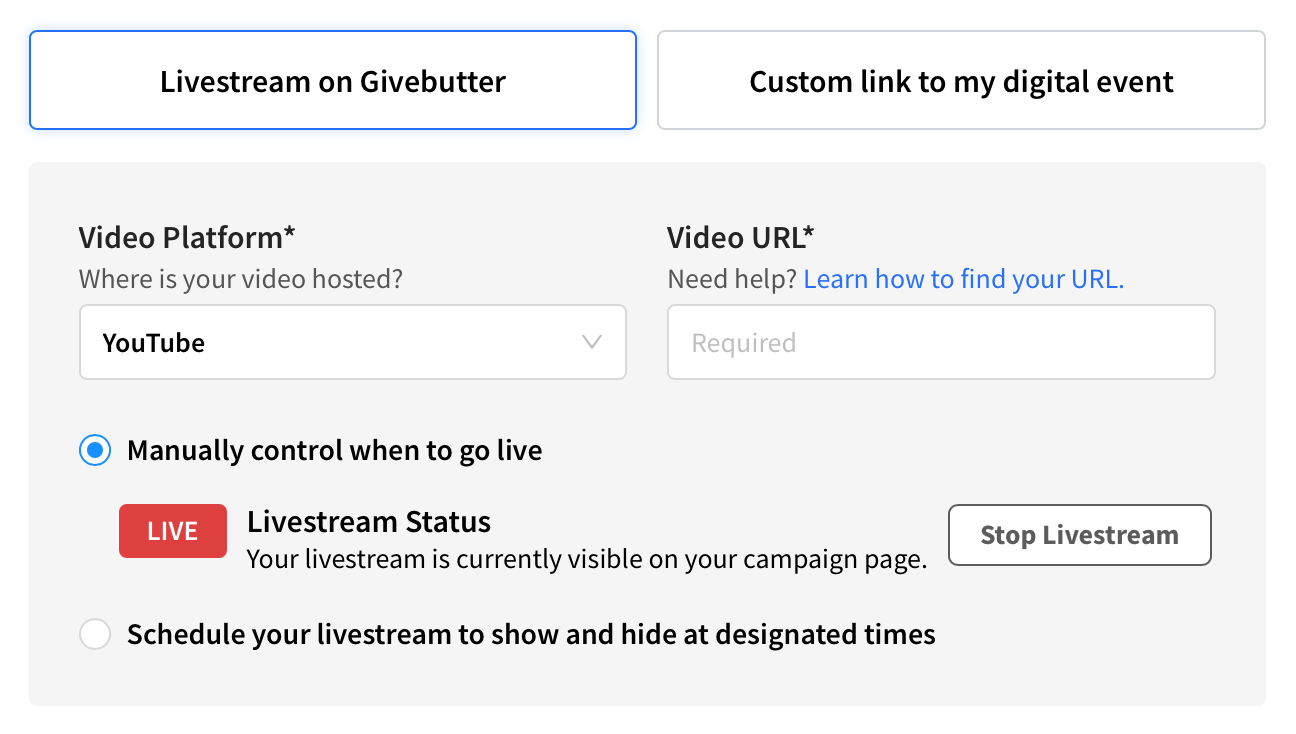Click the Livestream Status heading text
This screenshot has height=734, width=1296.
click(x=369, y=521)
